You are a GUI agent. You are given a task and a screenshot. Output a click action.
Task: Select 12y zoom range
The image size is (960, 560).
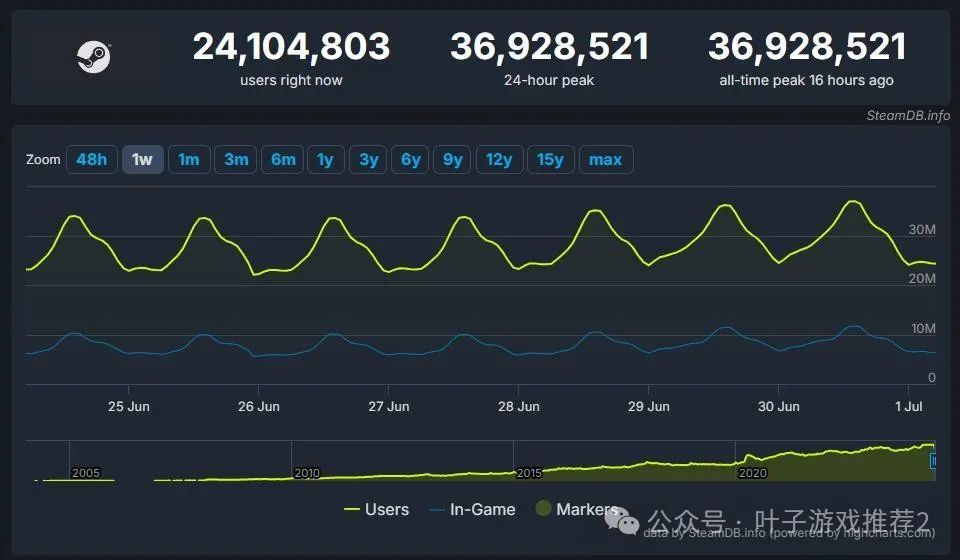(500, 160)
